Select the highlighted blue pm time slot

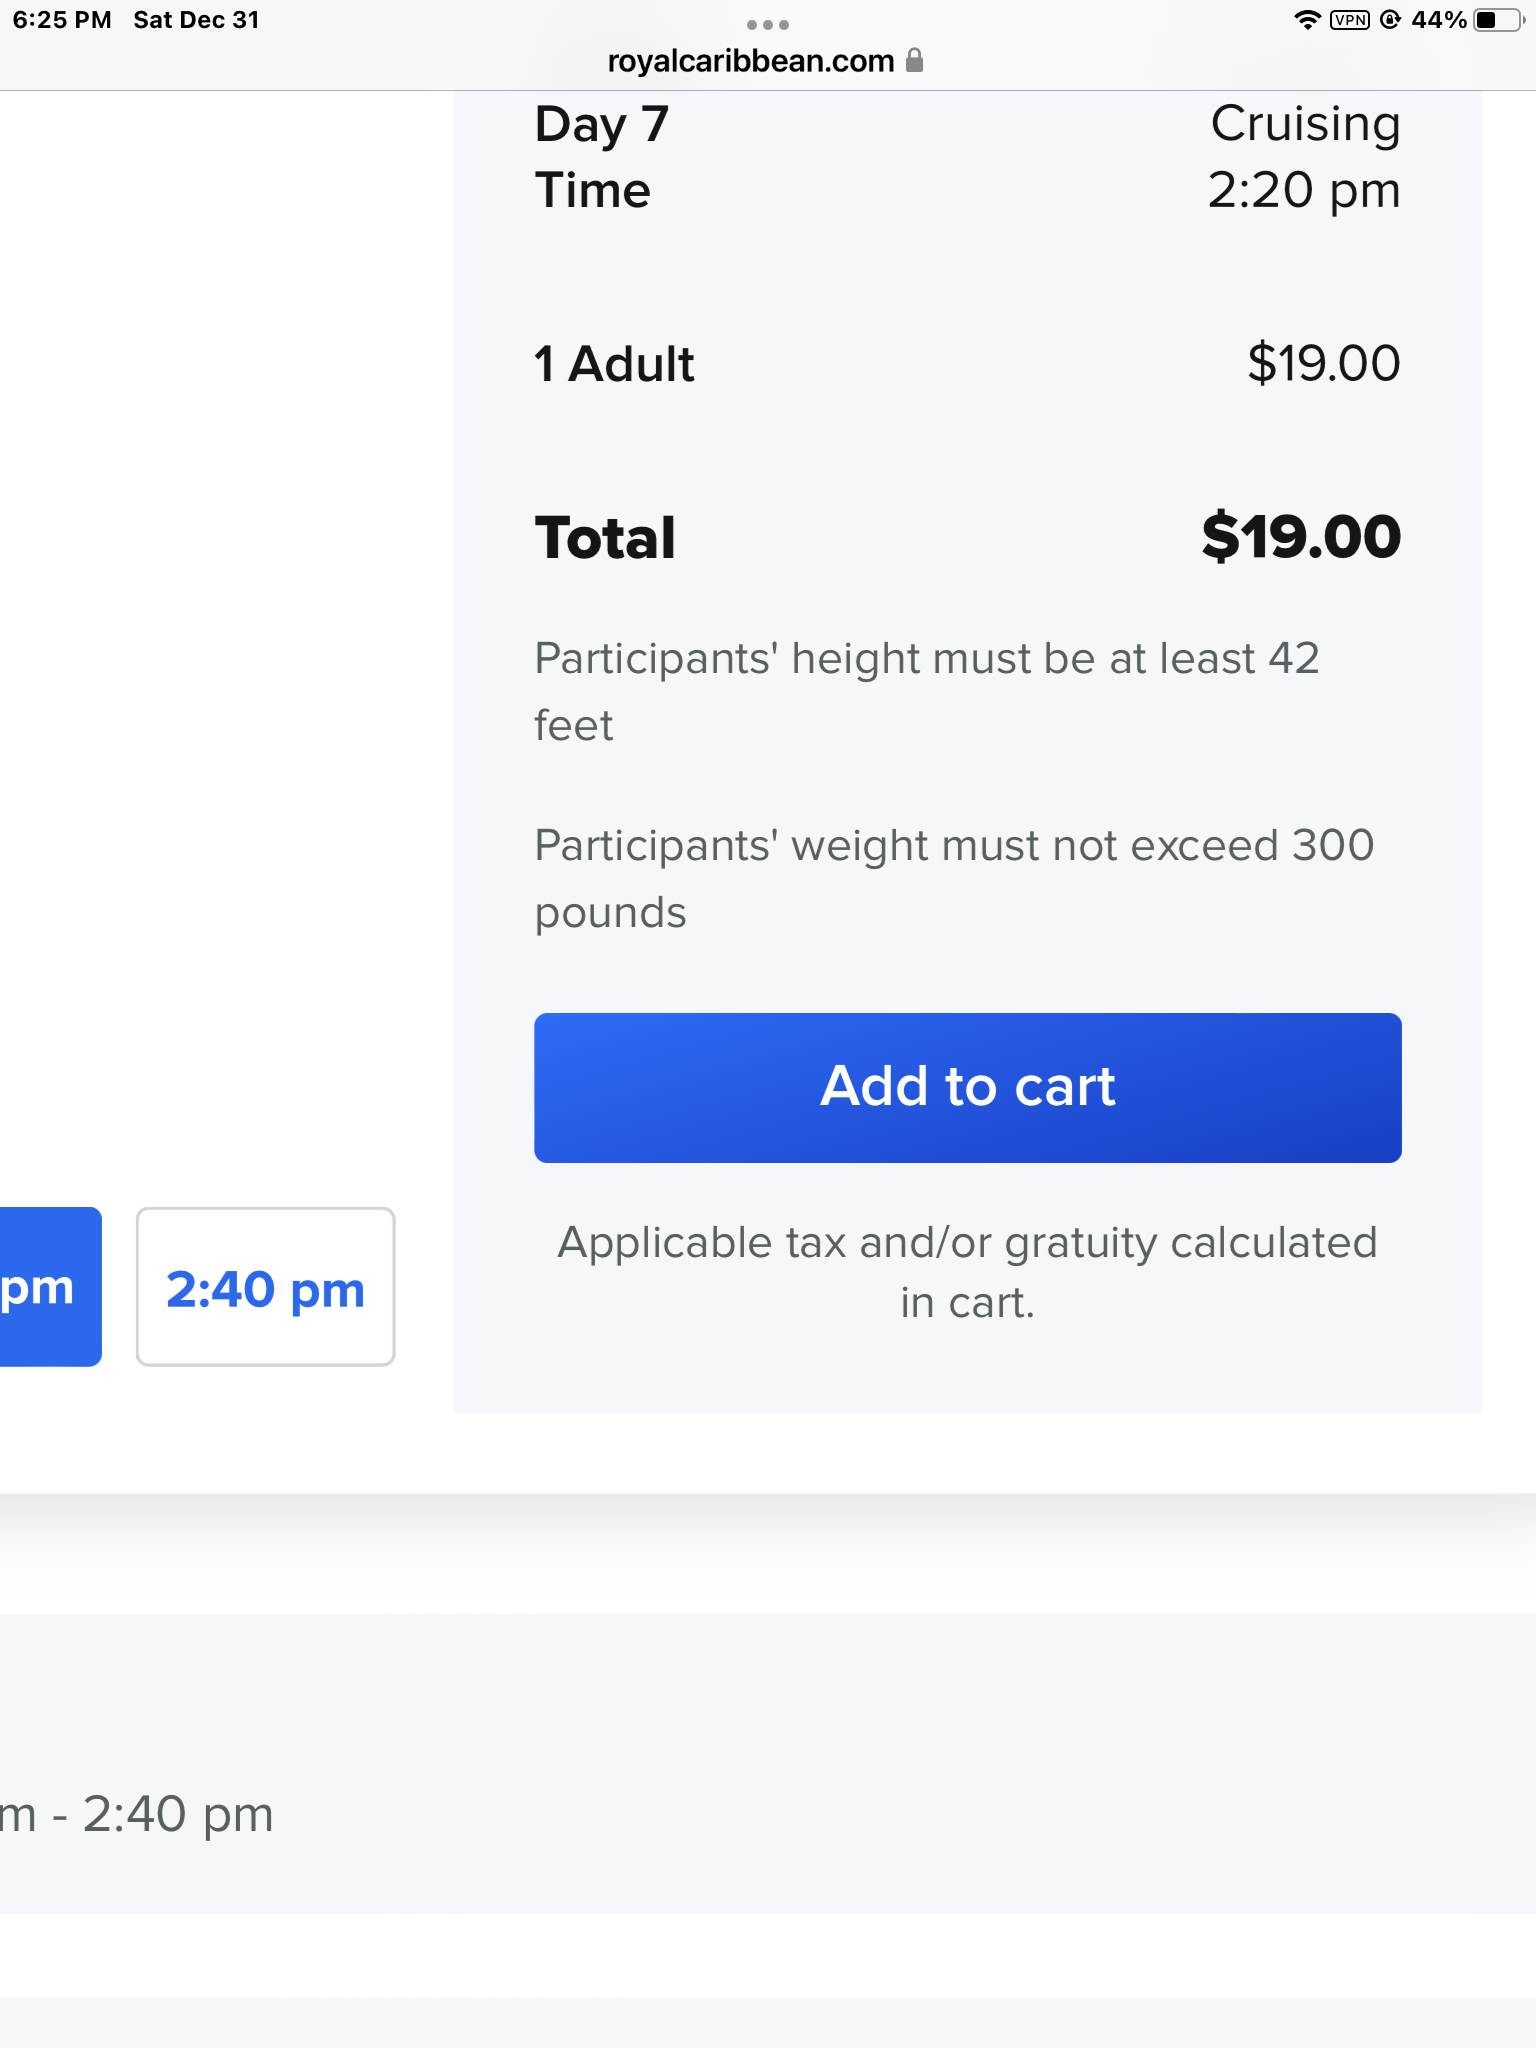(x=50, y=1286)
